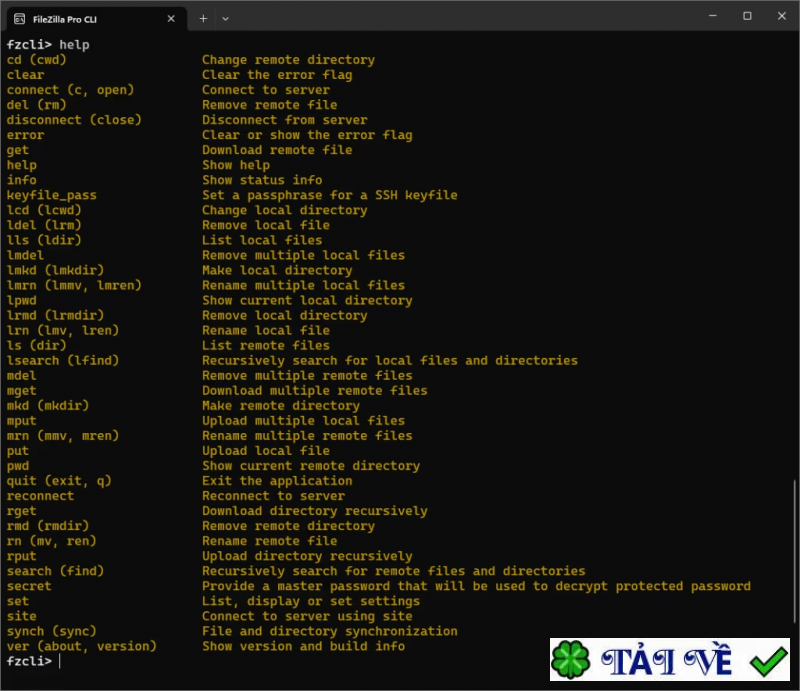Select the FileZilla Pro CLI tab
The image size is (800, 691).
[95, 19]
